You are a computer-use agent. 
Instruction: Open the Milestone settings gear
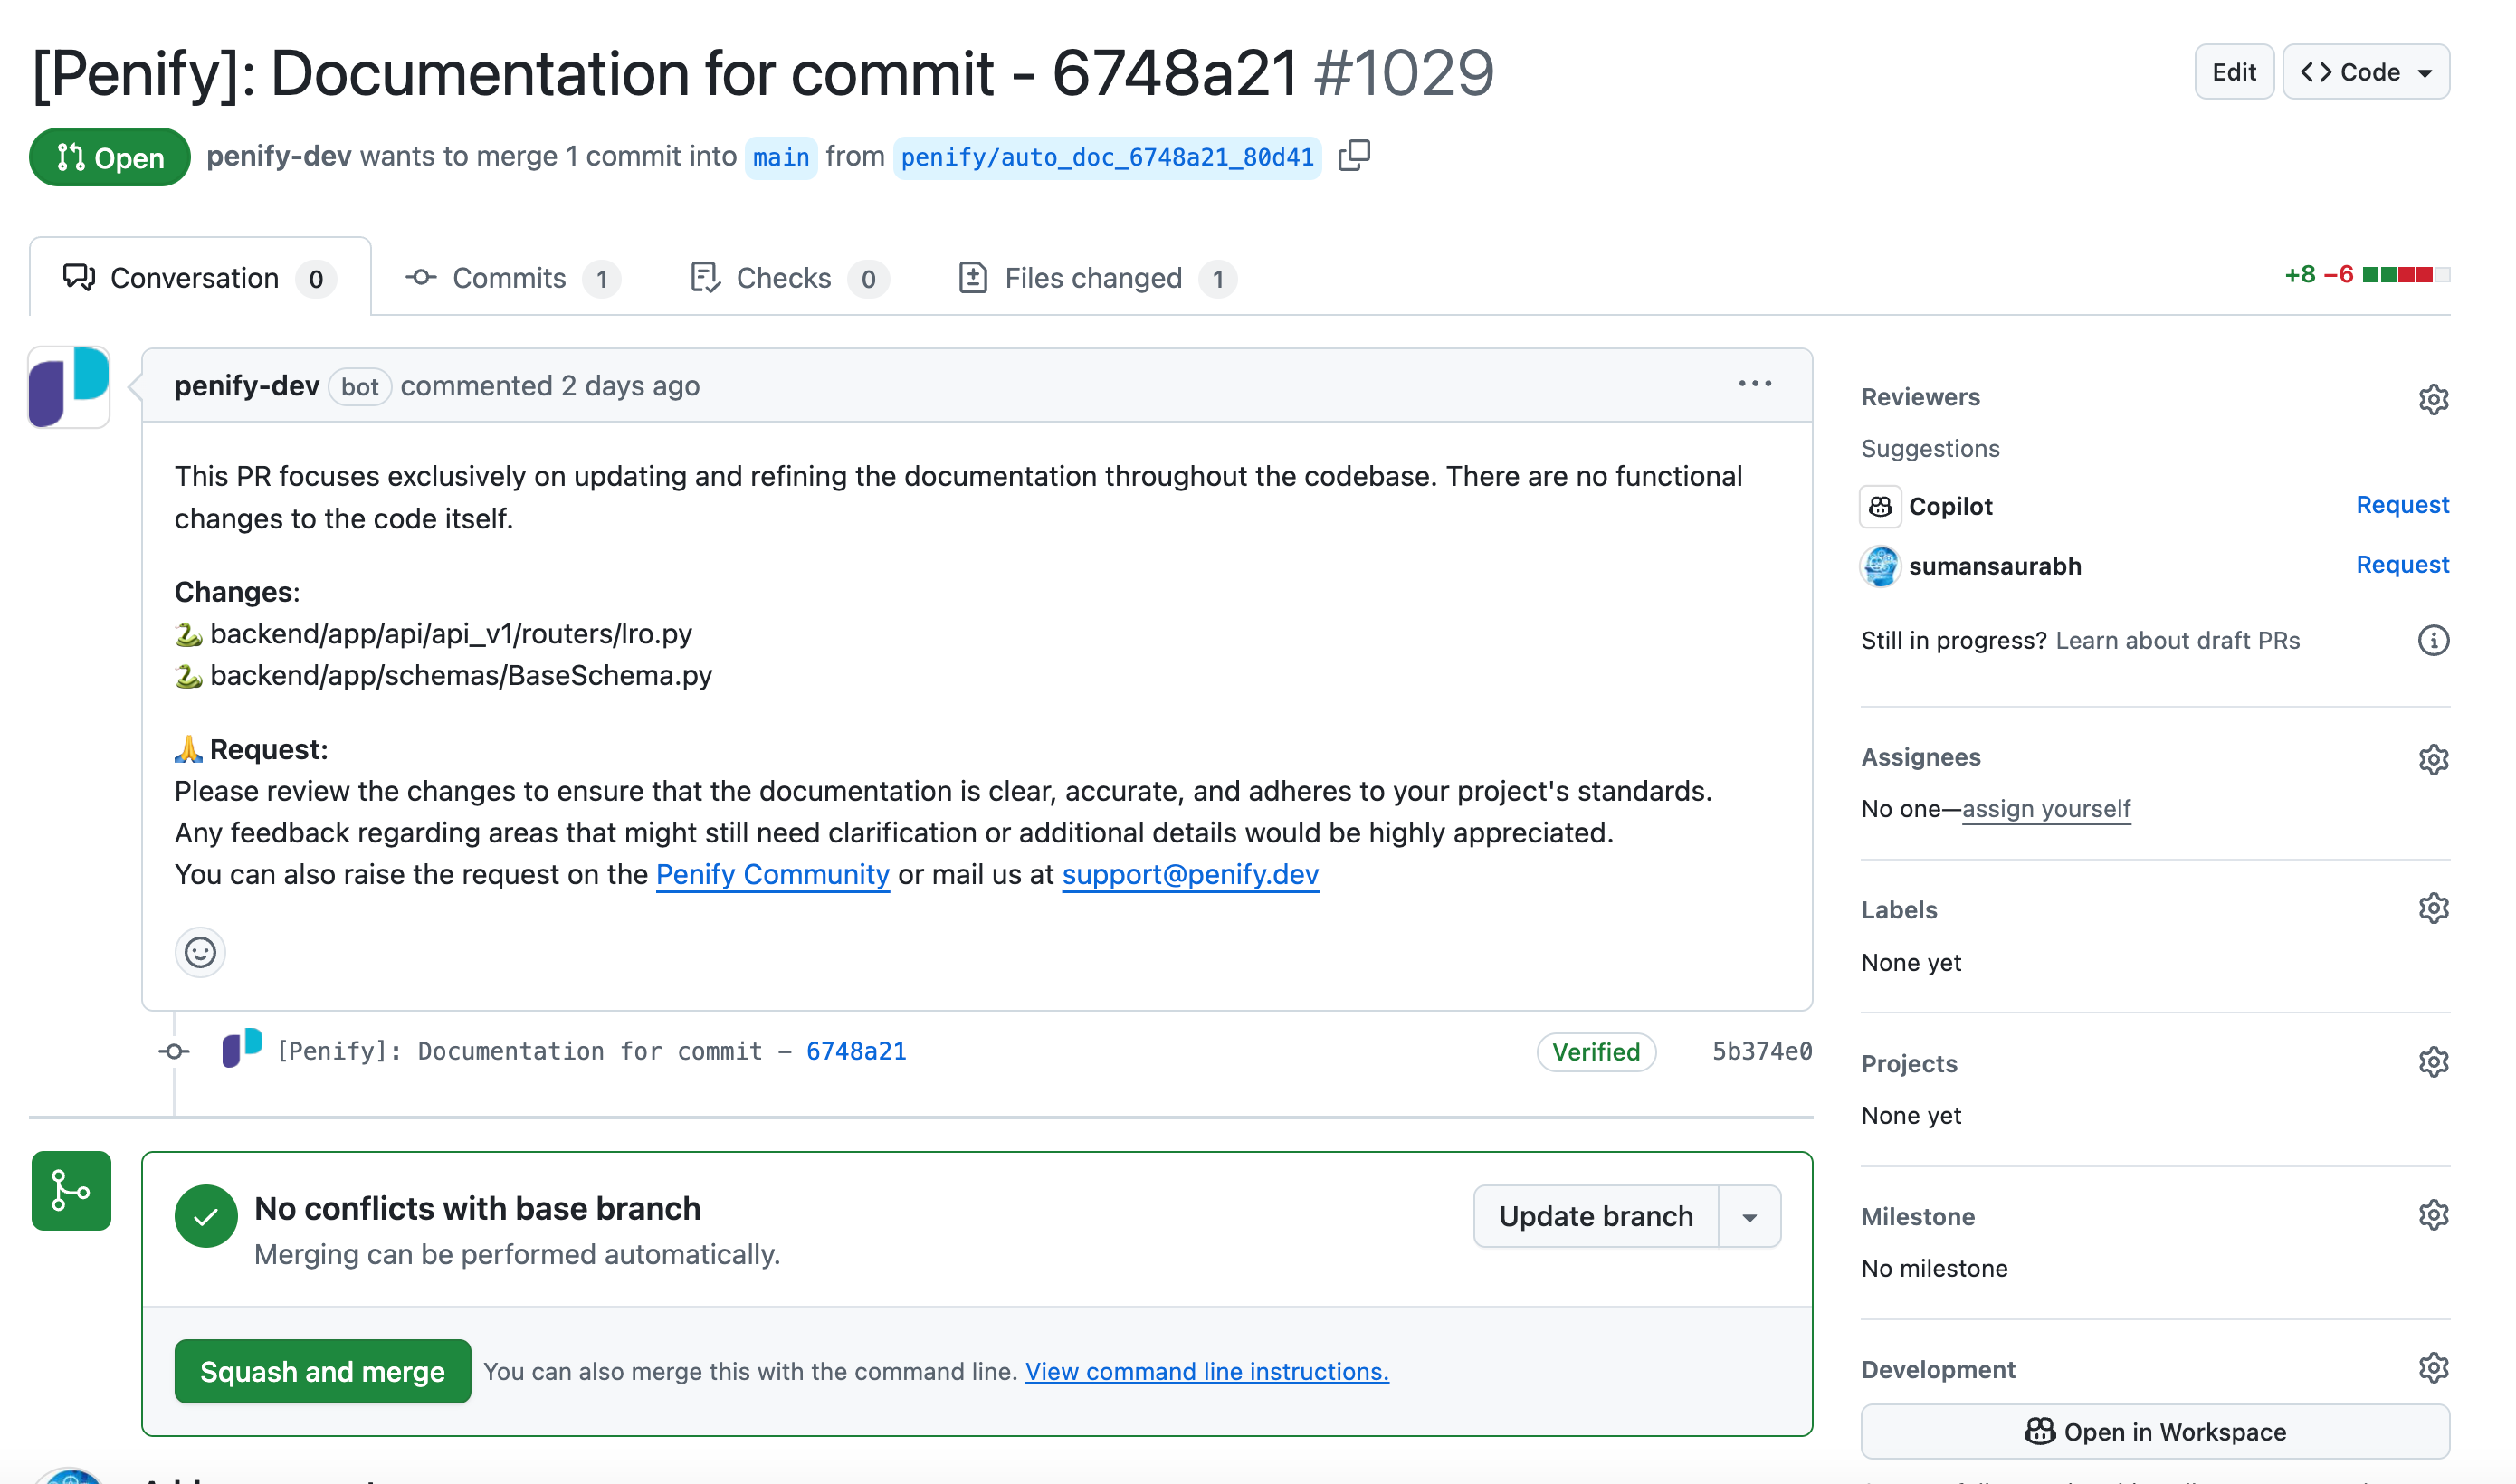coord(2434,1215)
